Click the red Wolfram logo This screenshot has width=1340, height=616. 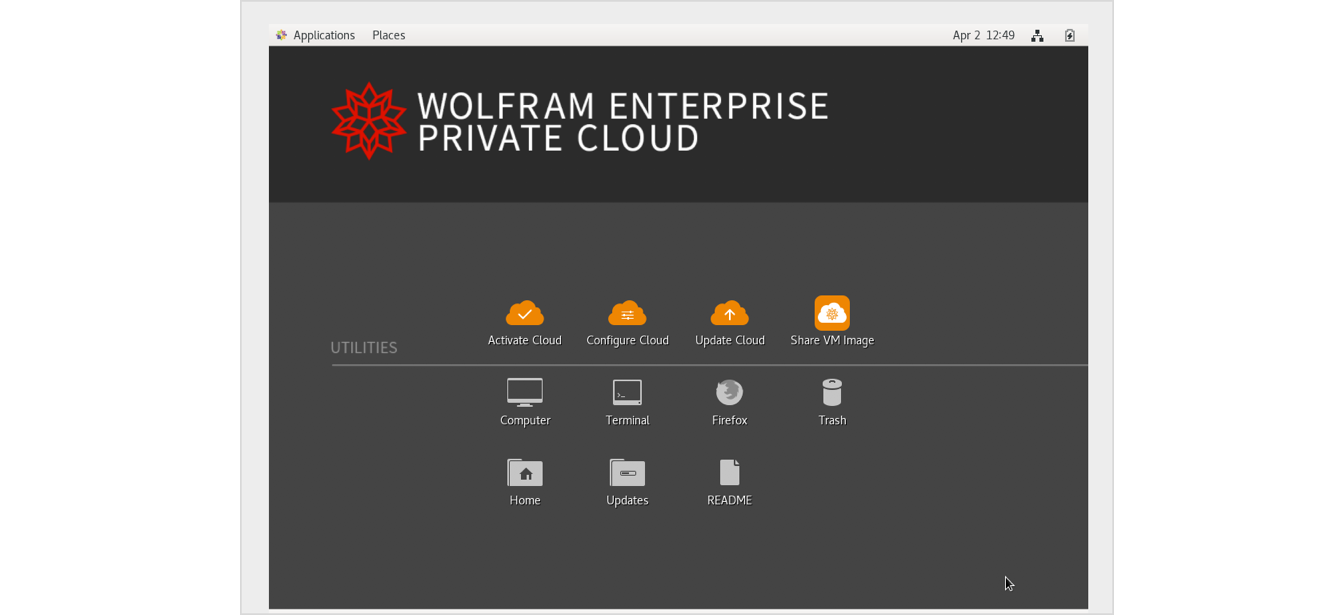pyautogui.click(x=369, y=121)
